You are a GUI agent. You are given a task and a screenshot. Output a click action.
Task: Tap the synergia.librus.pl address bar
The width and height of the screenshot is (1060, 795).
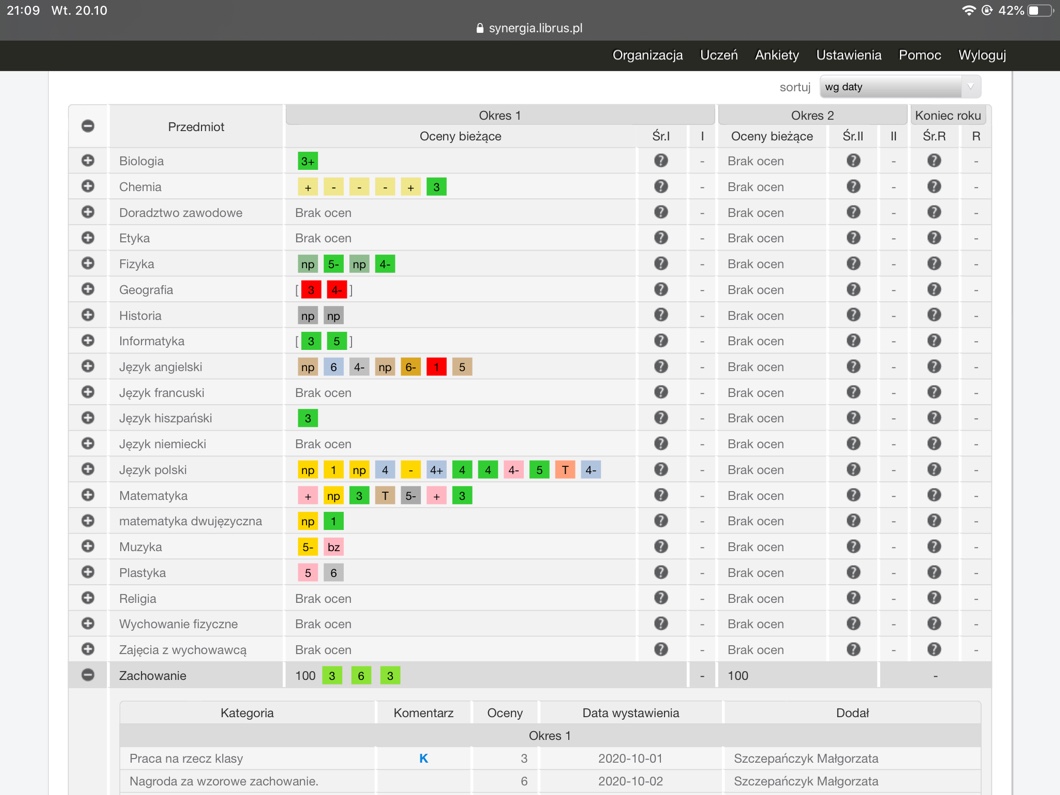click(x=530, y=28)
